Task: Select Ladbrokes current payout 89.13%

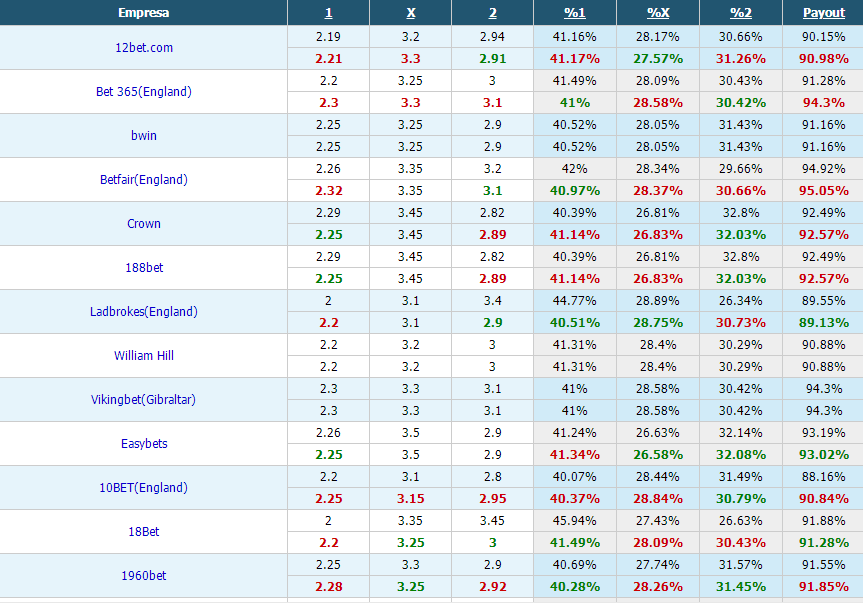Action: click(823, 323)
